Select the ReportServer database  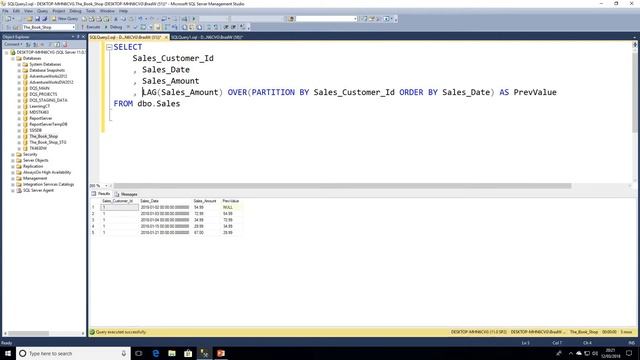pyautogui.click(x=40, y=118)
